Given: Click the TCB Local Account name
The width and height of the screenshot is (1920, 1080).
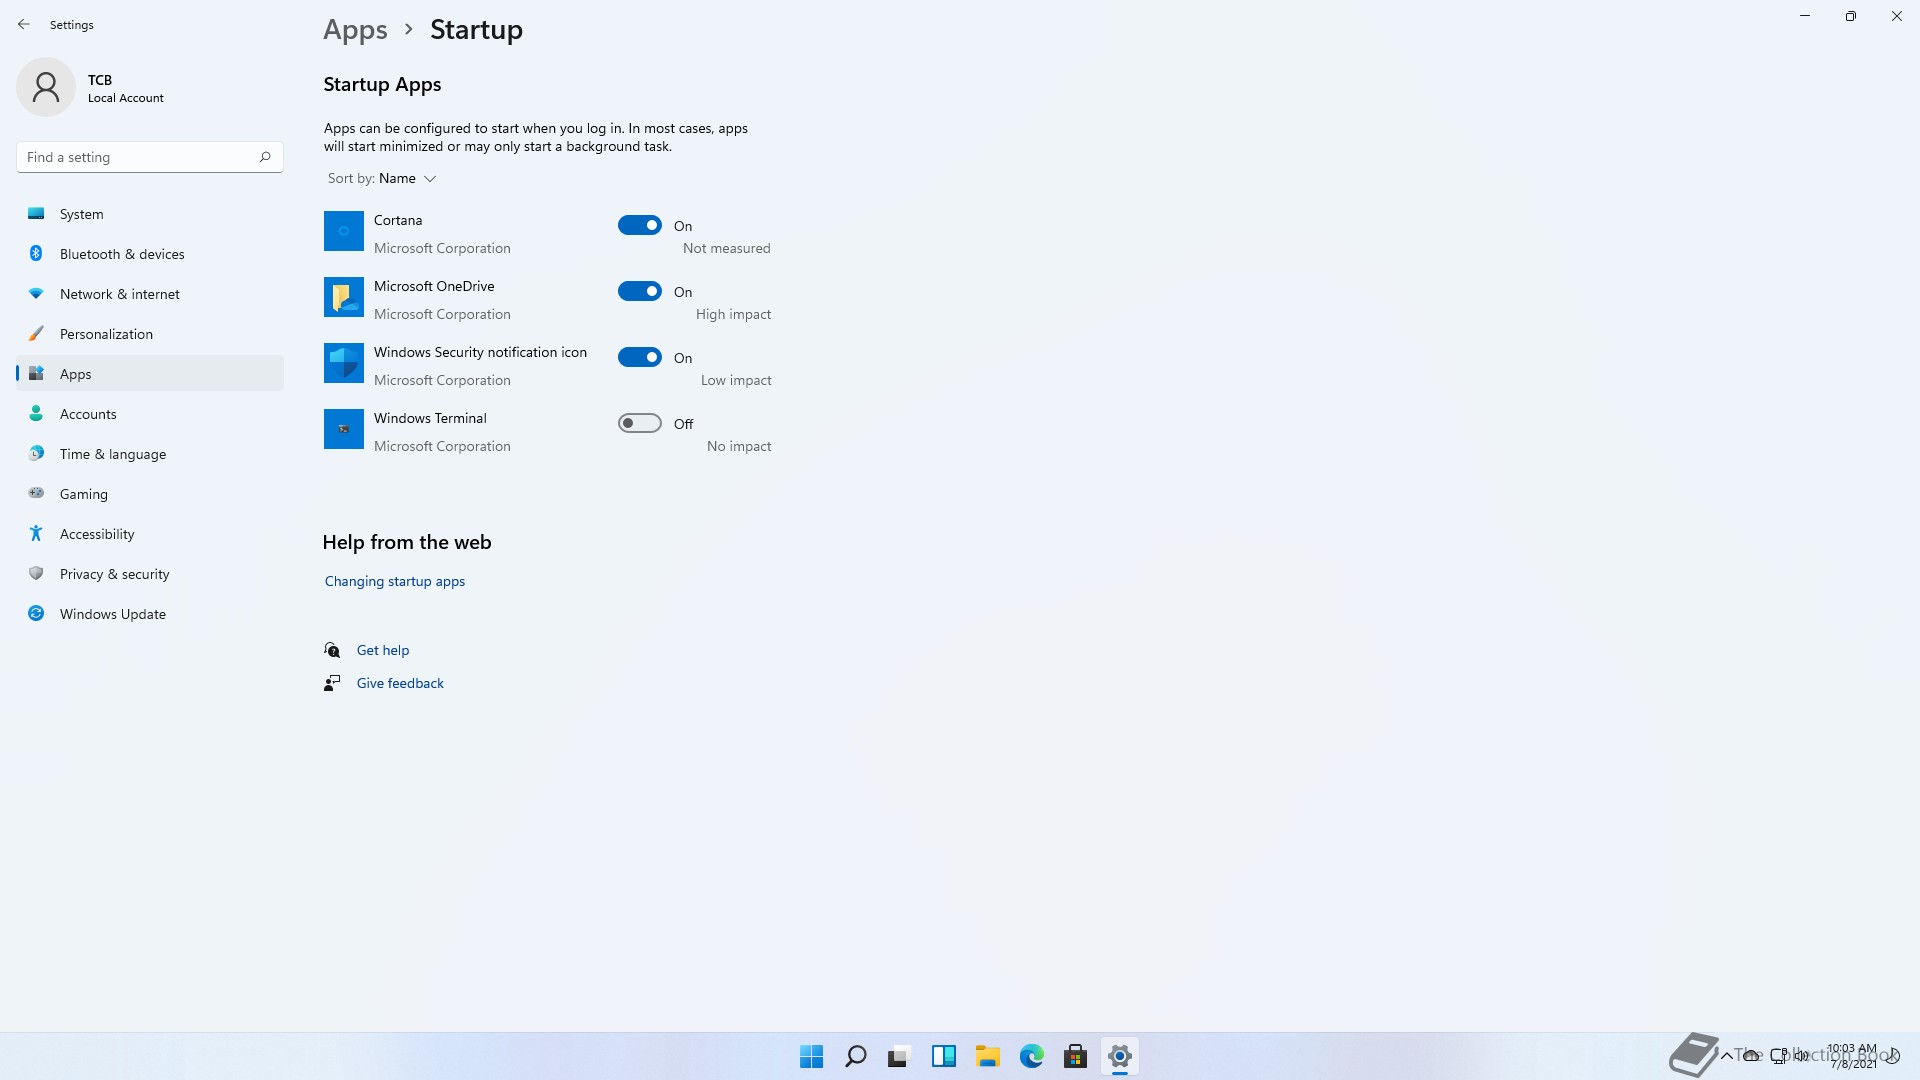Looking at the screenshot, I should tap(125, 88).
